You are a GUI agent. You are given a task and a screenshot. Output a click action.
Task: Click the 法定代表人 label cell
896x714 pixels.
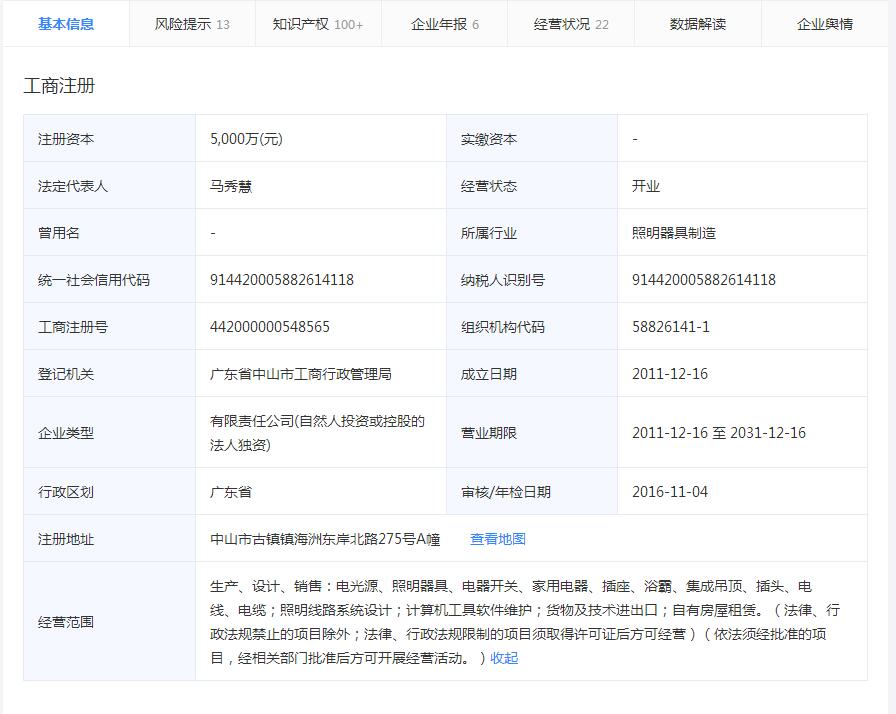tap(109, 186)
